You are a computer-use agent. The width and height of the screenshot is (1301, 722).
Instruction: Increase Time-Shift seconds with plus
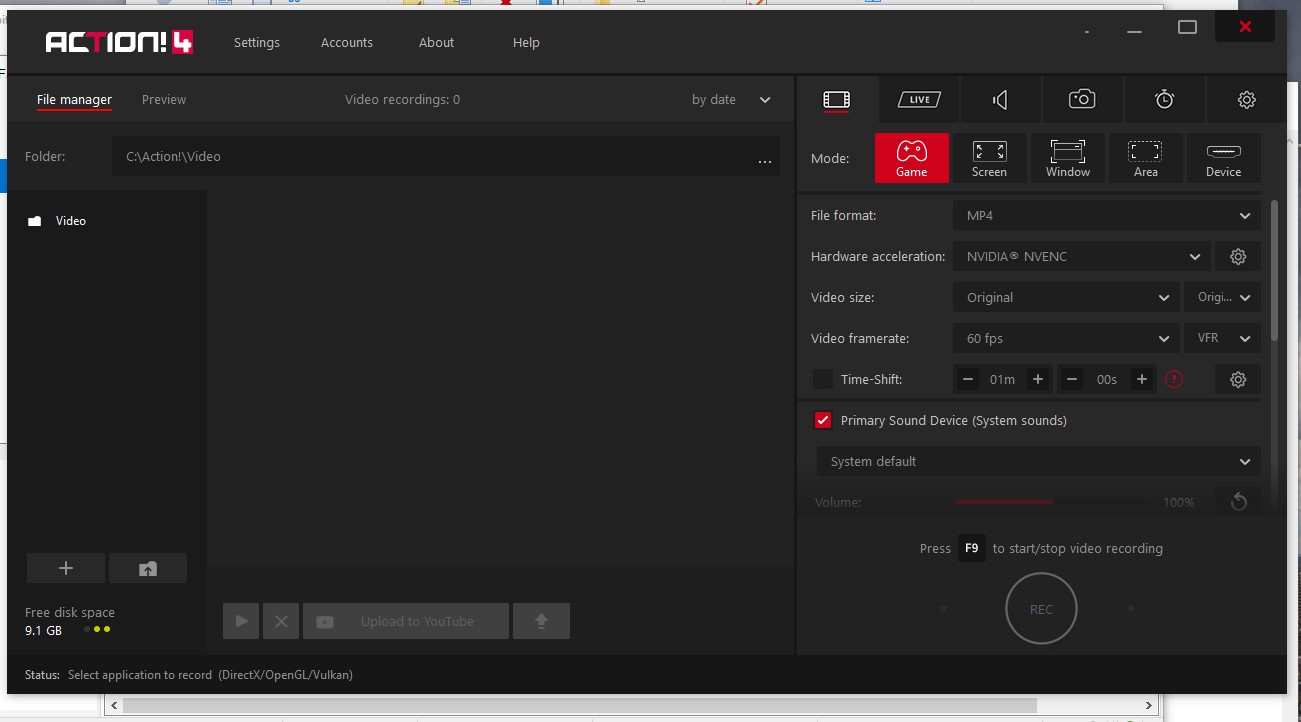(1141, 379)
